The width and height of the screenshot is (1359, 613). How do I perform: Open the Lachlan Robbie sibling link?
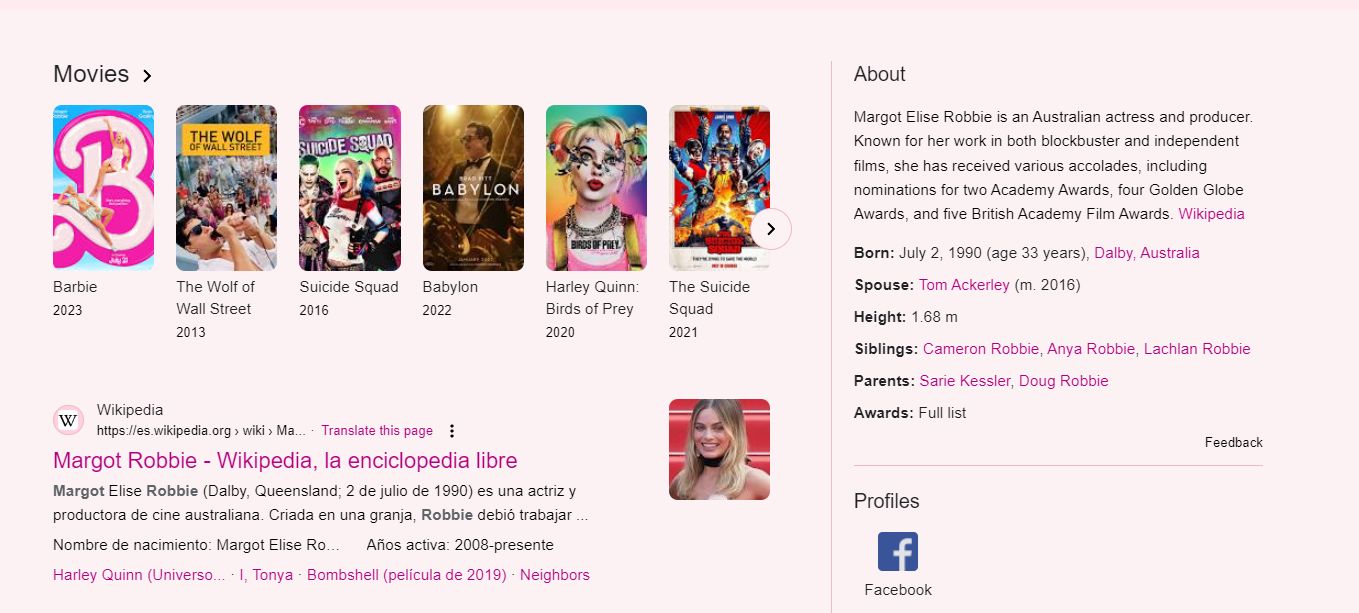pos(1197,349)
